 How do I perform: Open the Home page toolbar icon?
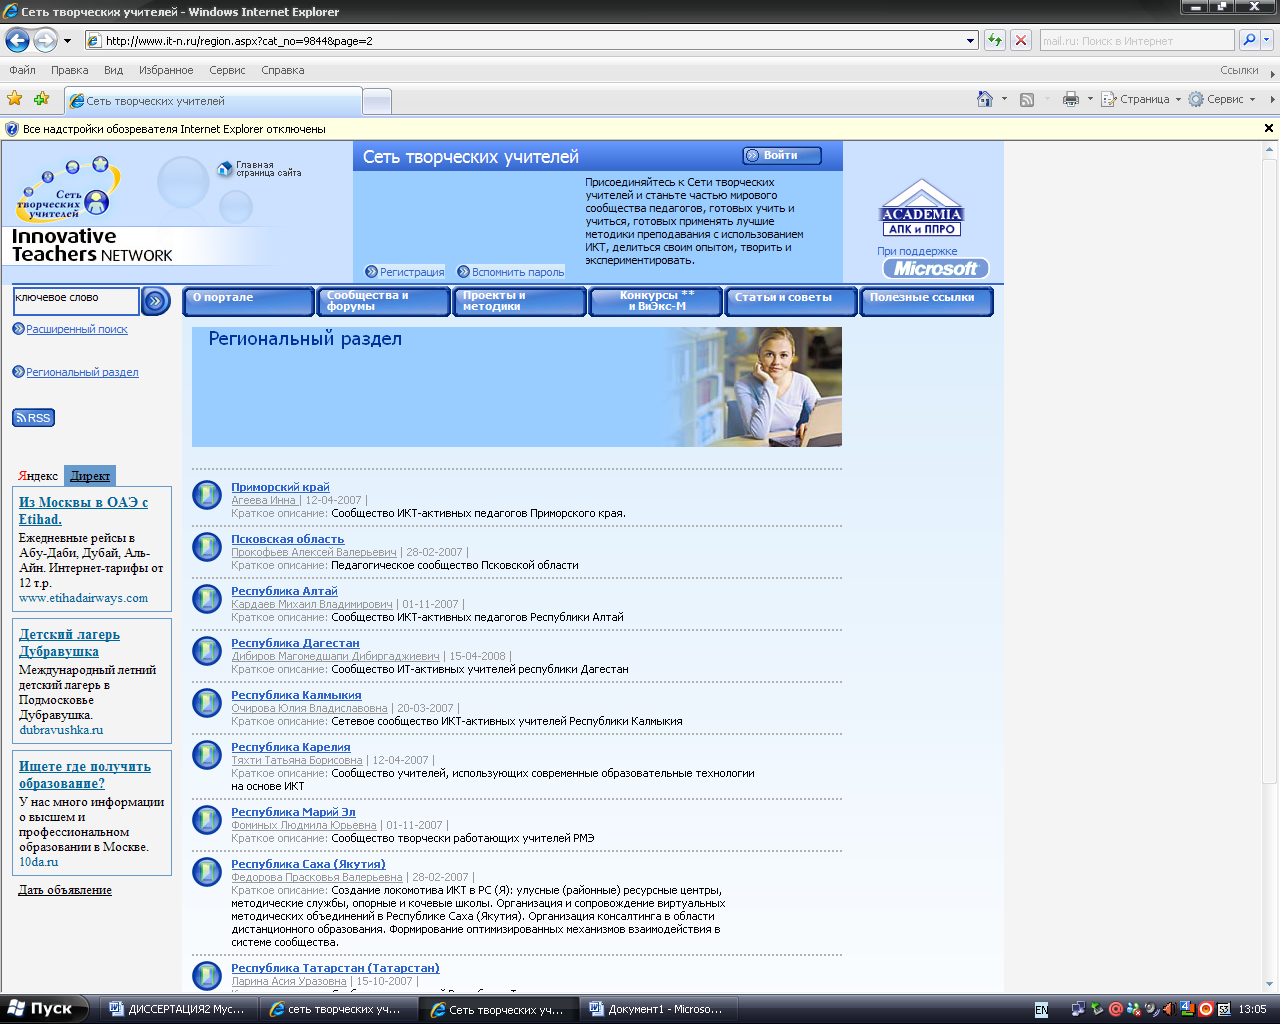pyautogui.click(x=985, y=99)
